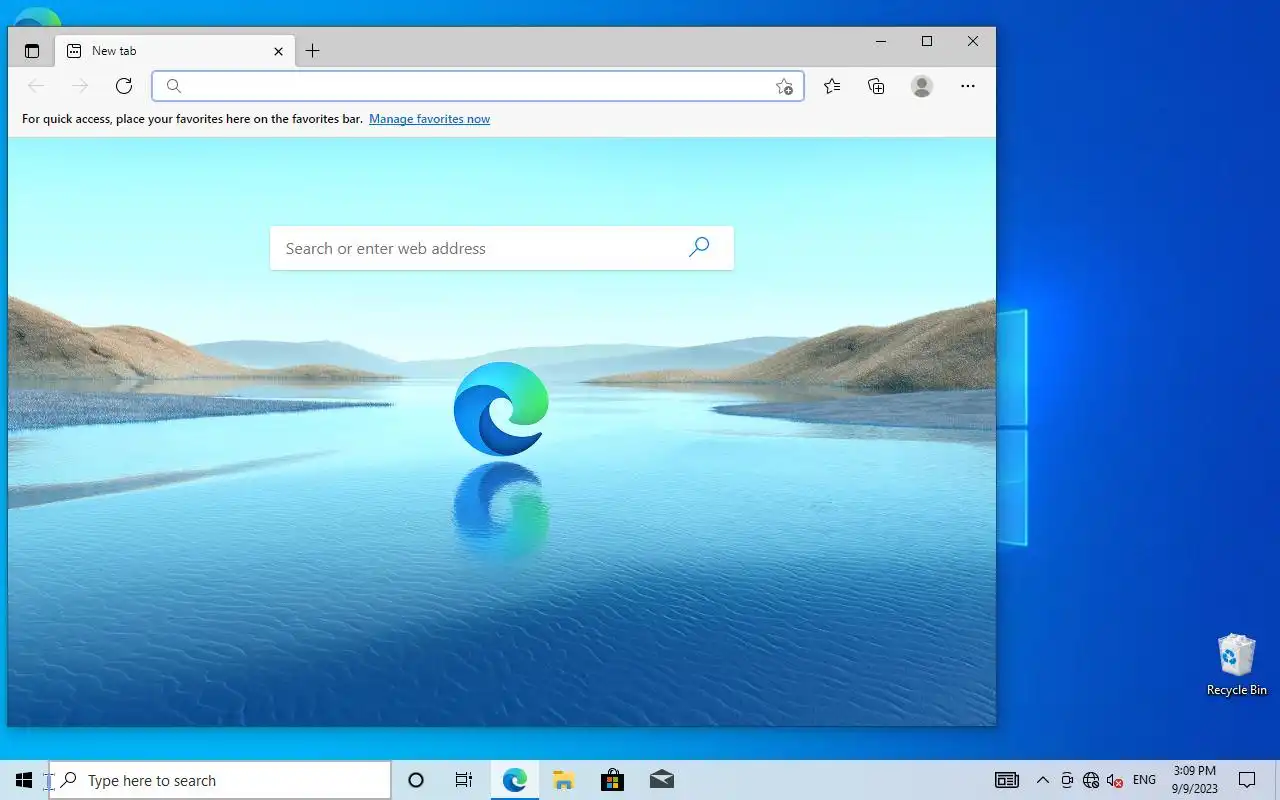This screenshot has height=800, width=1280.
Task: Open the profile avatar menu
Action: click(x=922, y=86)
